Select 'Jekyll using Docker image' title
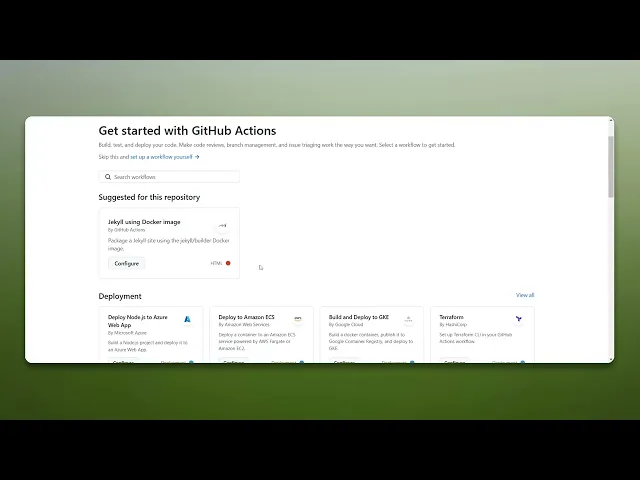The width and height of the screenshot is (640, 480). coord(144,222)
